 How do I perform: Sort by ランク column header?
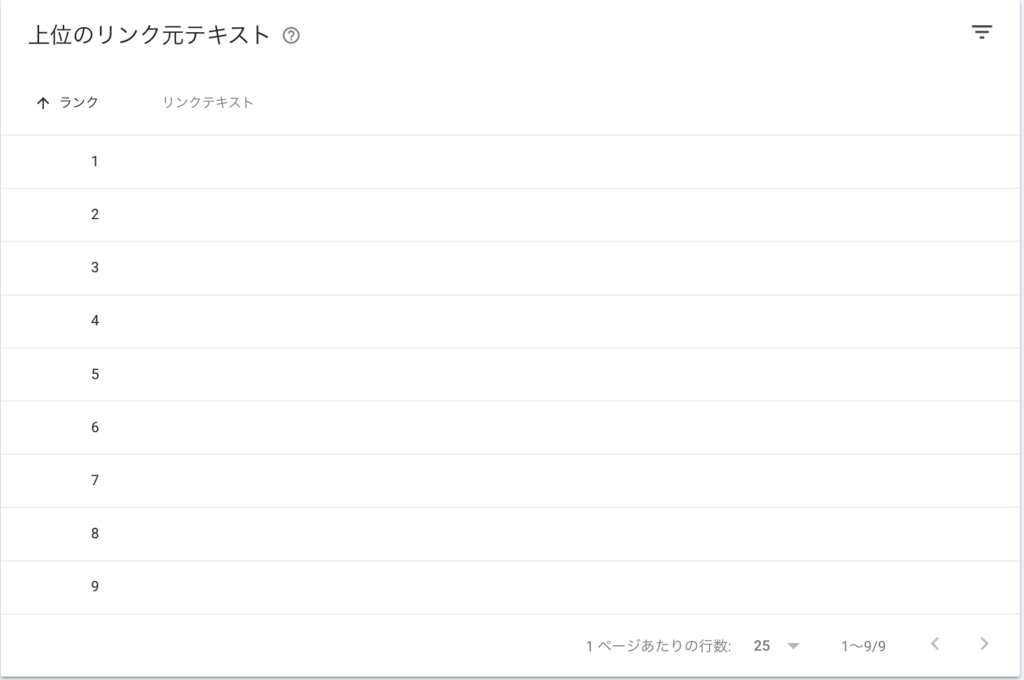click(x=79, y=103)
